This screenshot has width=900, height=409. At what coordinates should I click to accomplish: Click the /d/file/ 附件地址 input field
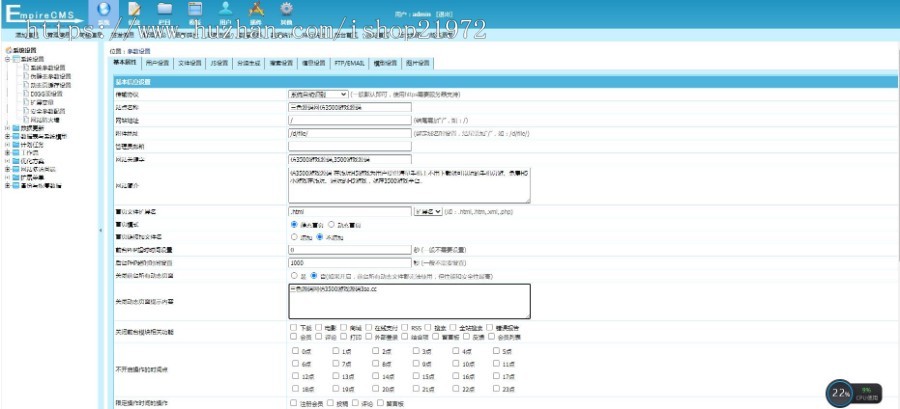(350, 133)
